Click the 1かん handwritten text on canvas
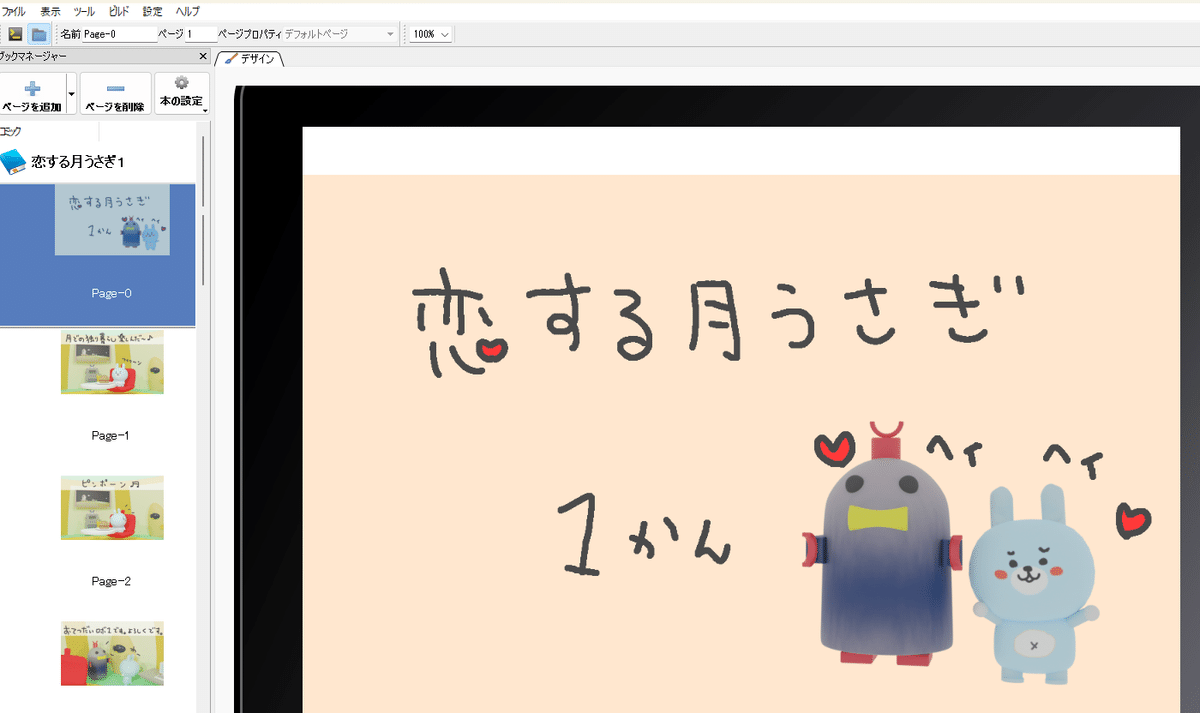This screenshot has height=713, width=1200. (643, 535)
